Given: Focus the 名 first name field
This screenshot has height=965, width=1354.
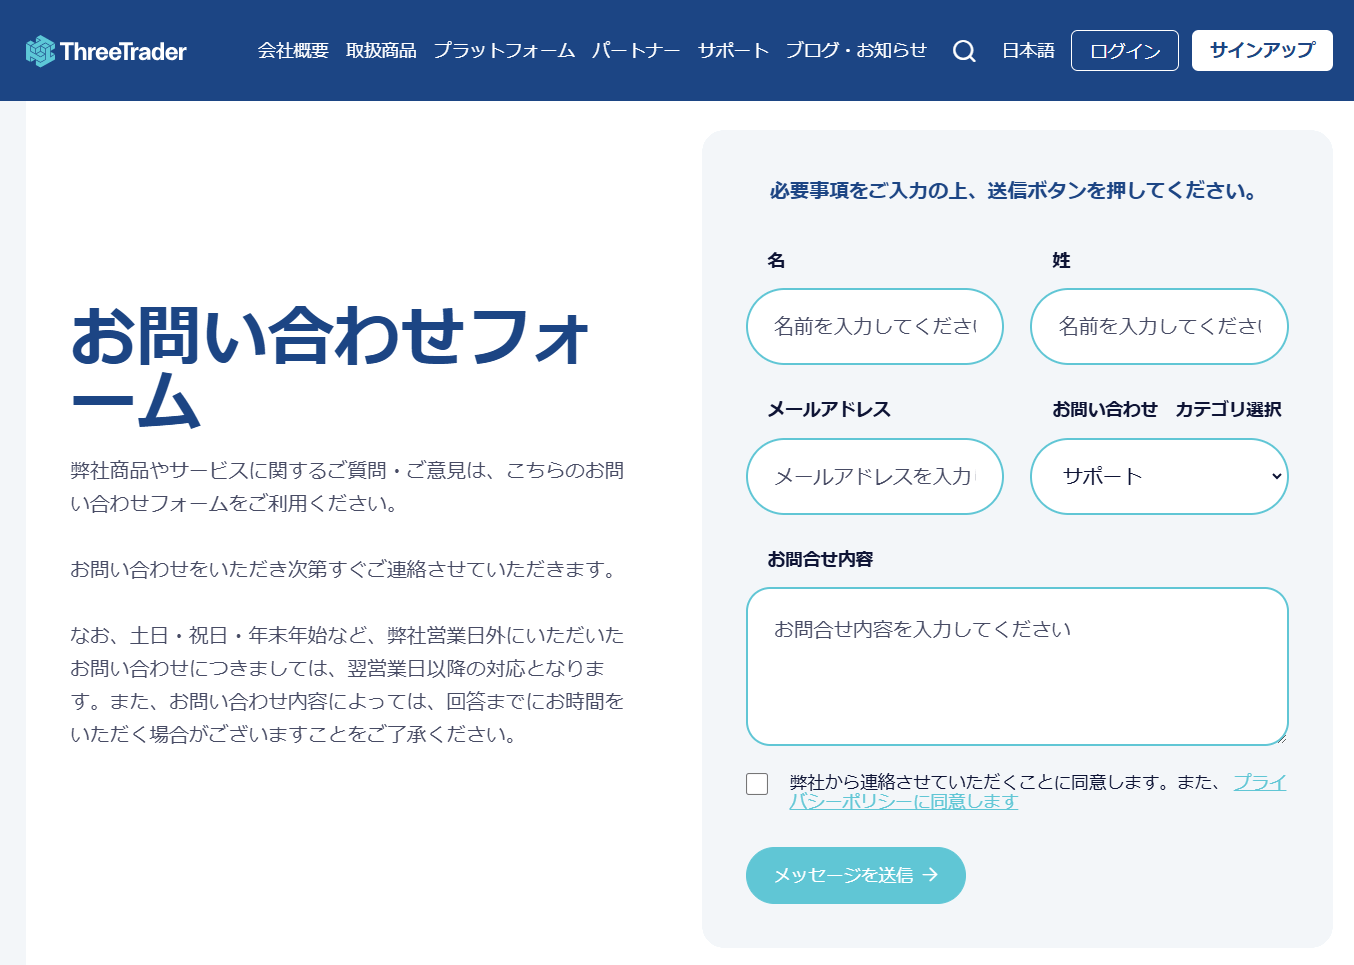Looking at the screenshot, I should point(875,326).
